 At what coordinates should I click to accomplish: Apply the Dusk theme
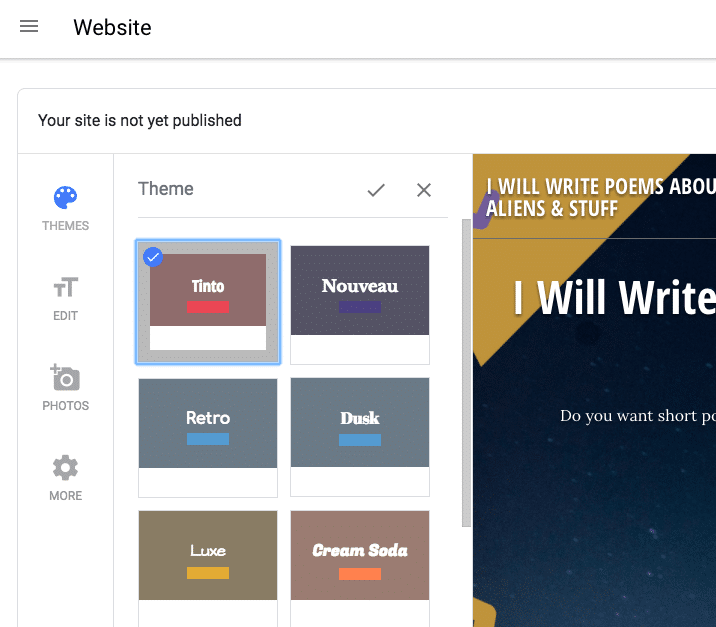[x=360, y=437]
